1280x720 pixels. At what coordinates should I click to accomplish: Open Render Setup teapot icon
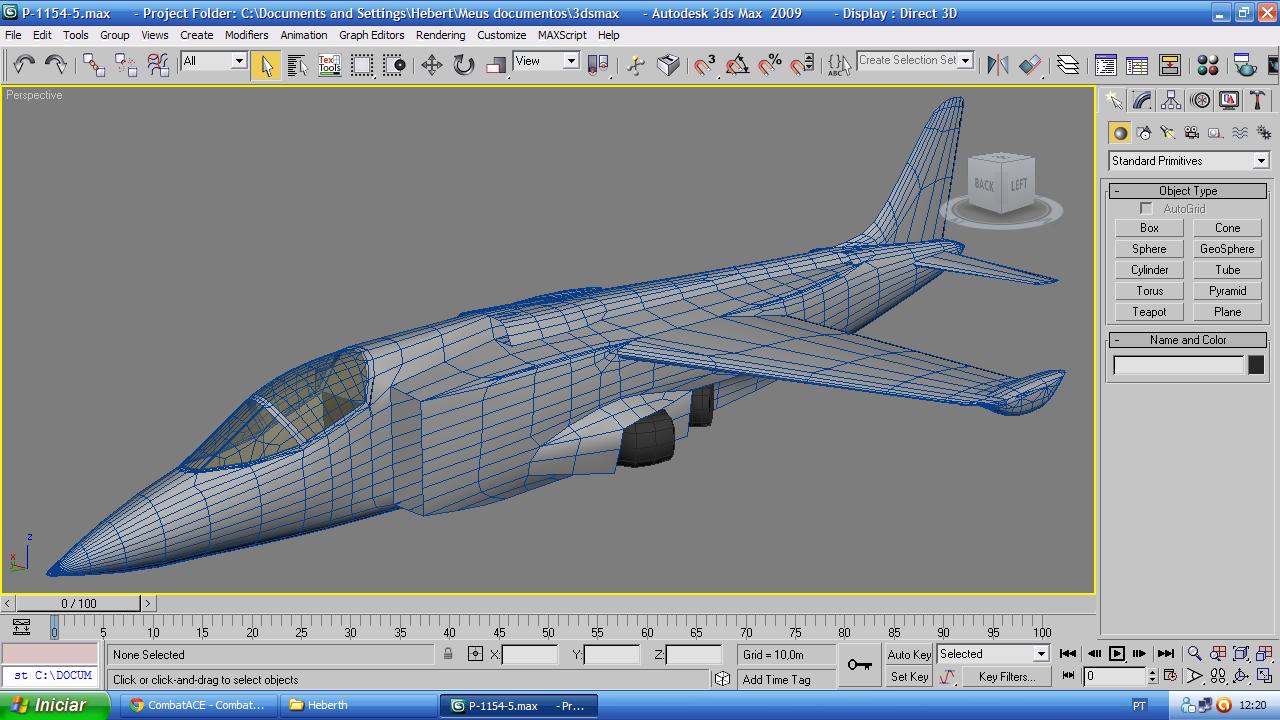[1245, 65]
